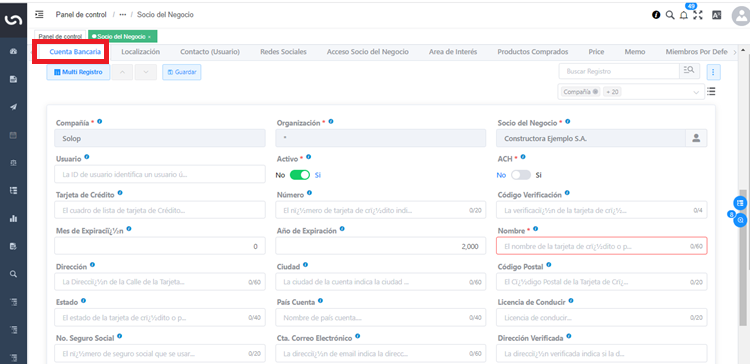The width and height of the screenshot is (750, 364).
Task: Focus the Nombre input field
Action: tap(602, 246)
